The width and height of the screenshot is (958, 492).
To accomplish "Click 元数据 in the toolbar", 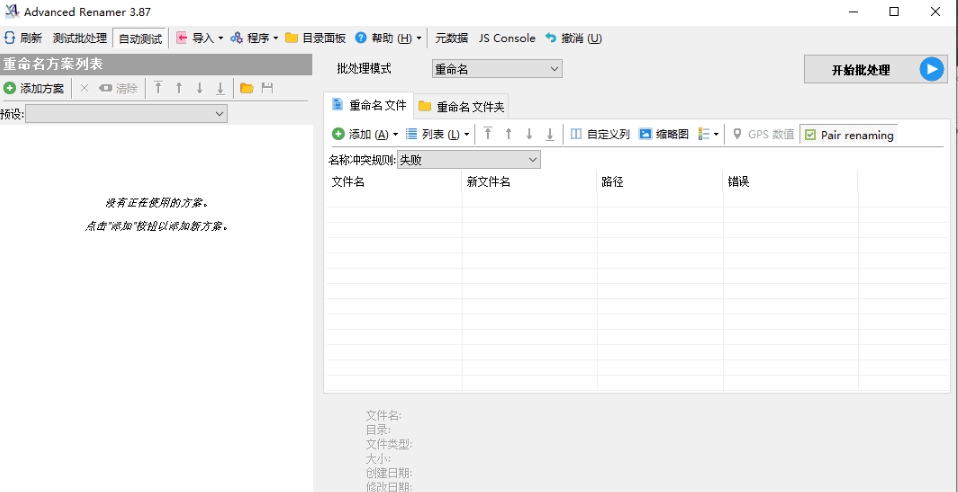I will tap(451, 38).
